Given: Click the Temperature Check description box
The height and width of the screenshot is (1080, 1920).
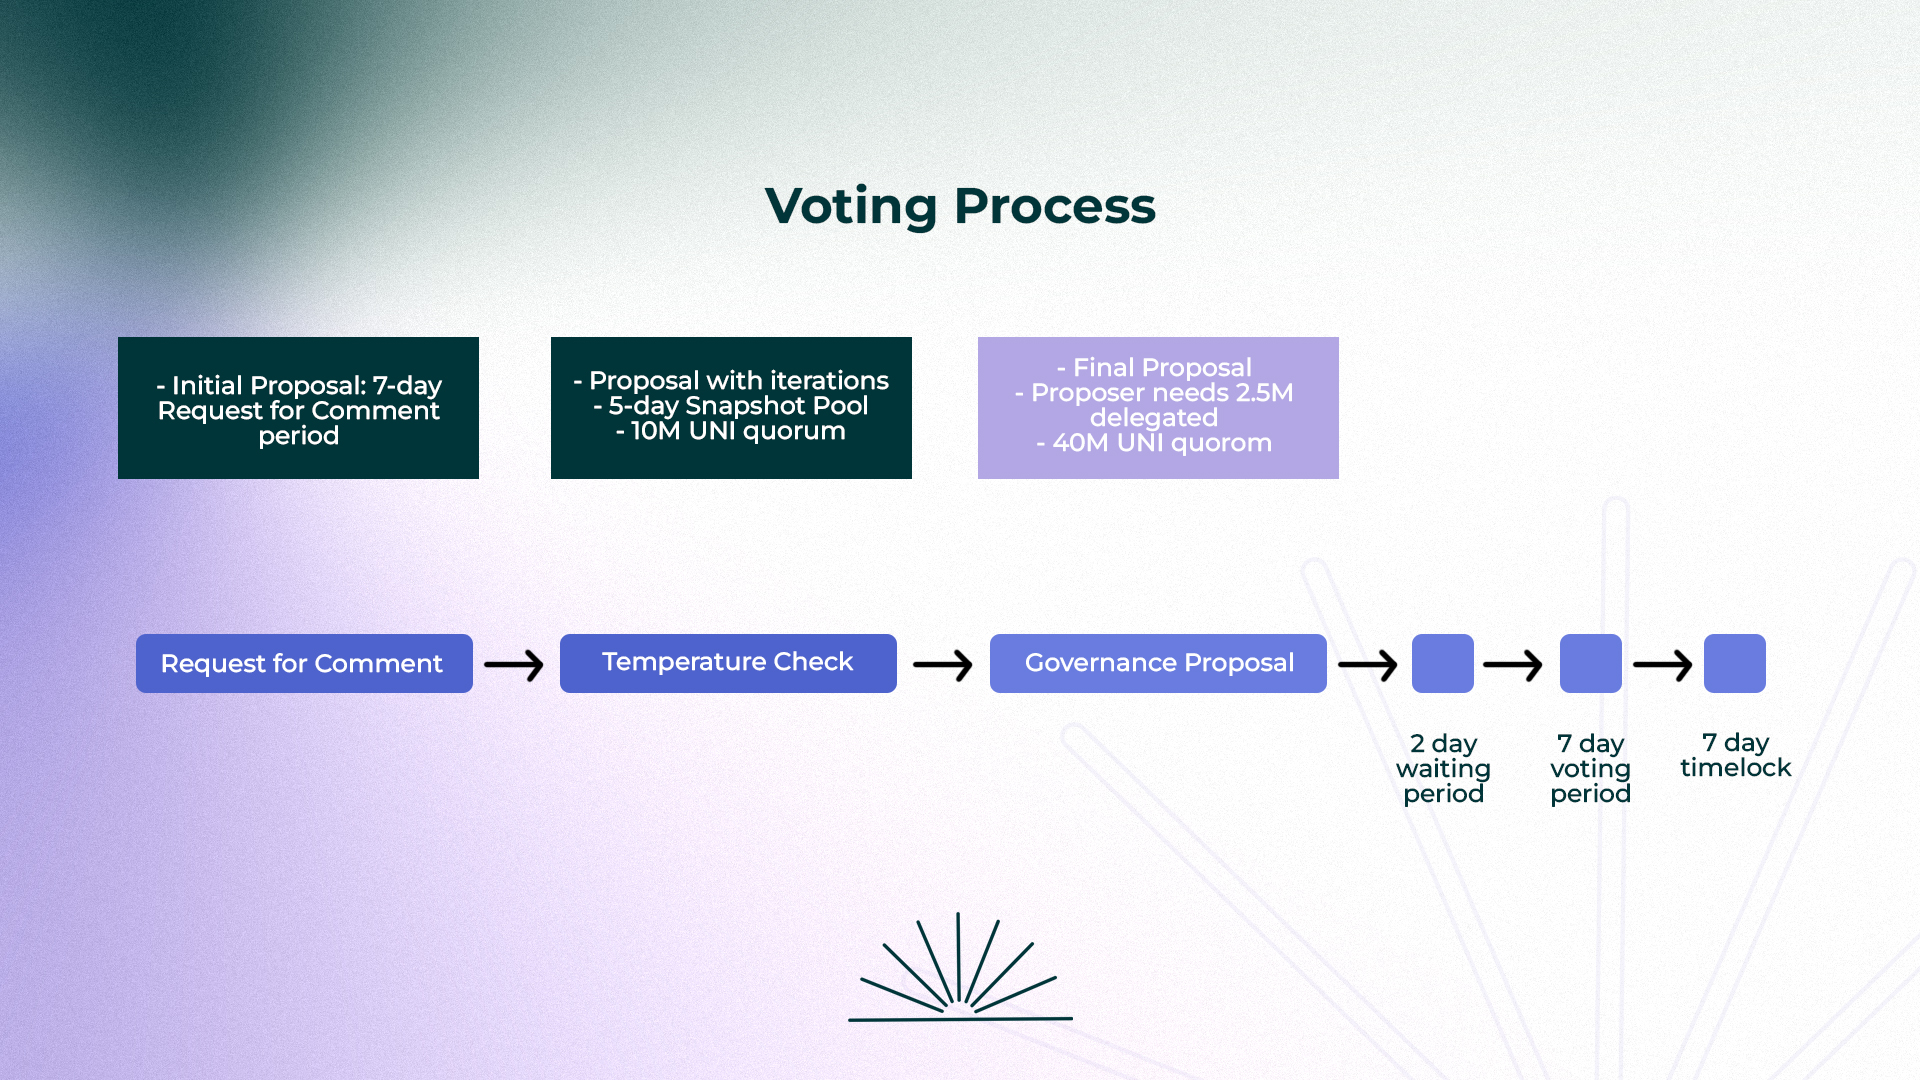Looking at the screenshot, I should click(732, 406).
